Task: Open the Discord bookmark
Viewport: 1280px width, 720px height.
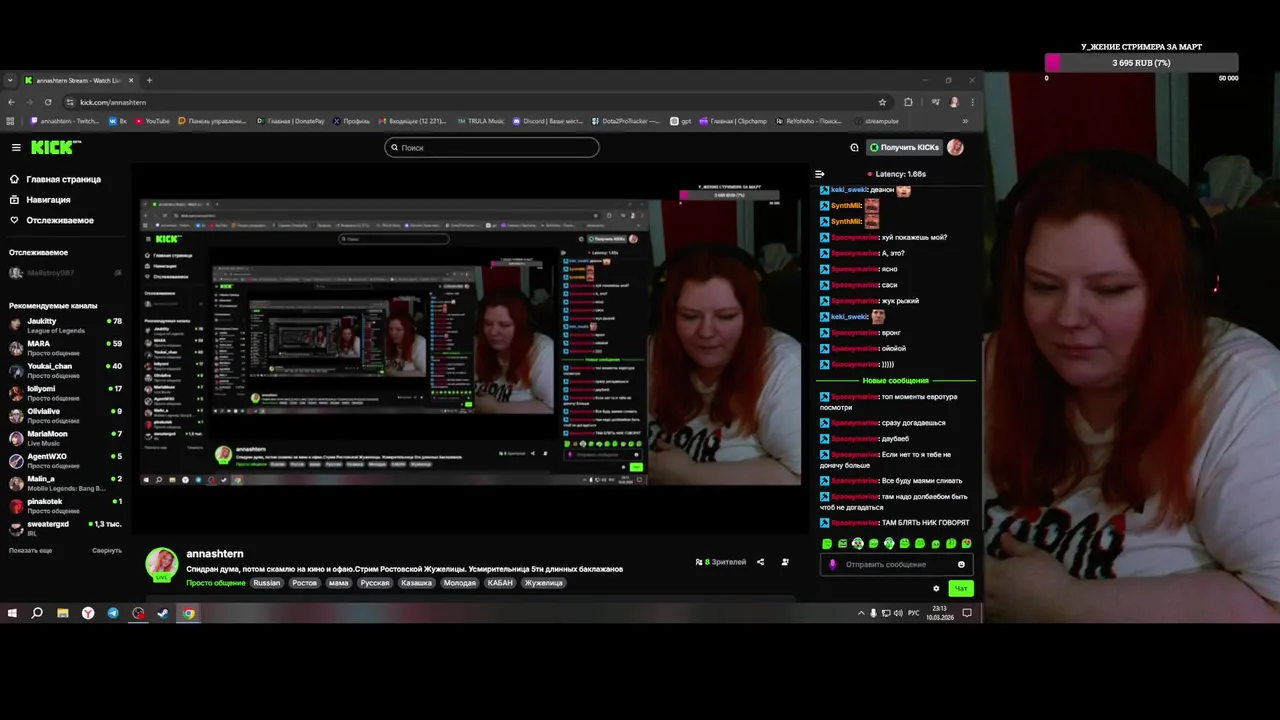Action: tap(546, 121)
